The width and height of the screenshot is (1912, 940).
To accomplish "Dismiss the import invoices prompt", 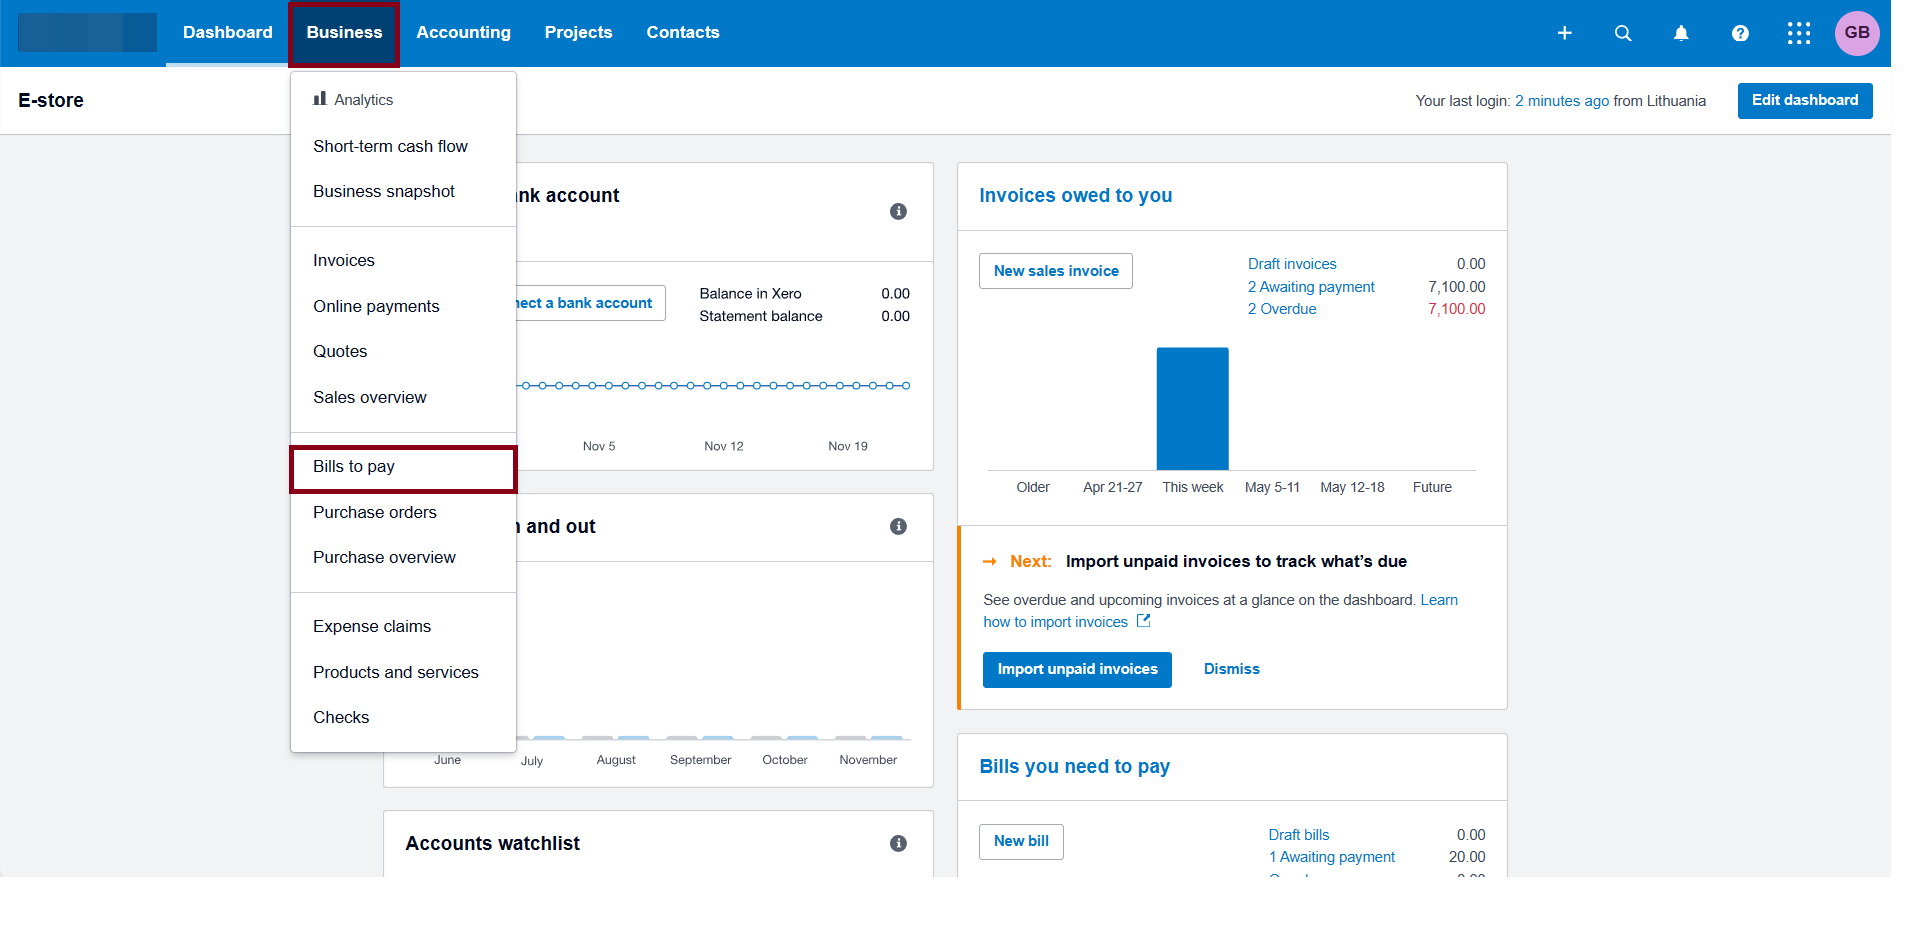I will pos(1231,669).
